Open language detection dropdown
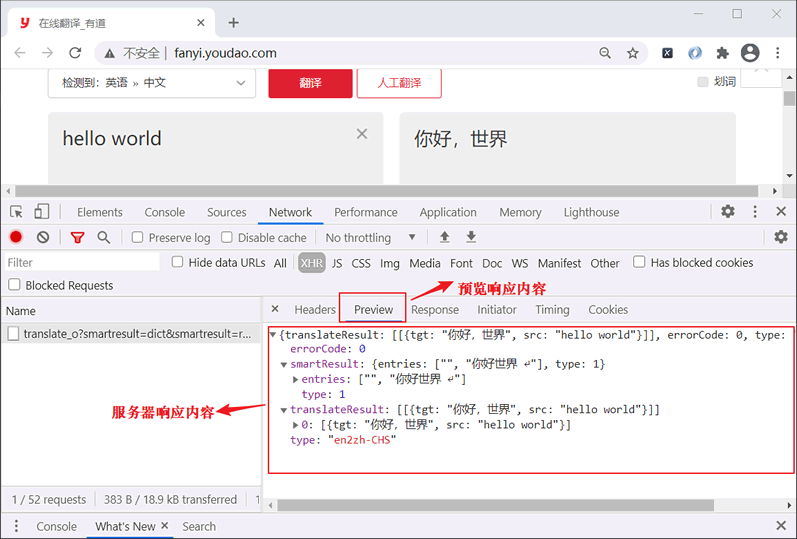The height and width of the screenshot is (539, 797). (x=152, y=83)
